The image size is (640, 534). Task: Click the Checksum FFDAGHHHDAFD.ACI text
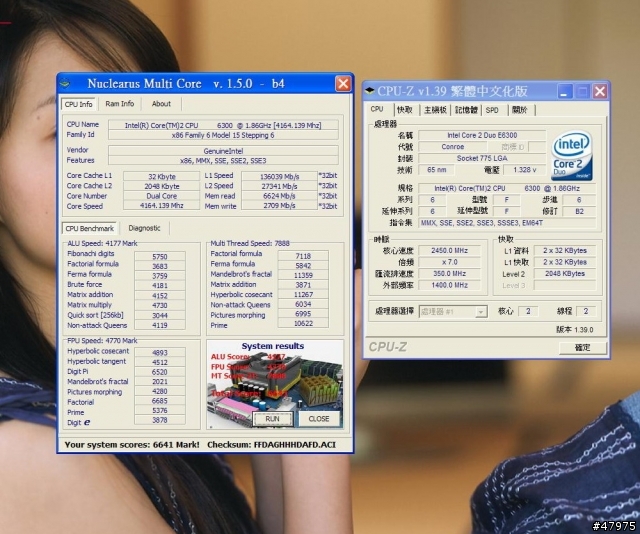point(271,445)
